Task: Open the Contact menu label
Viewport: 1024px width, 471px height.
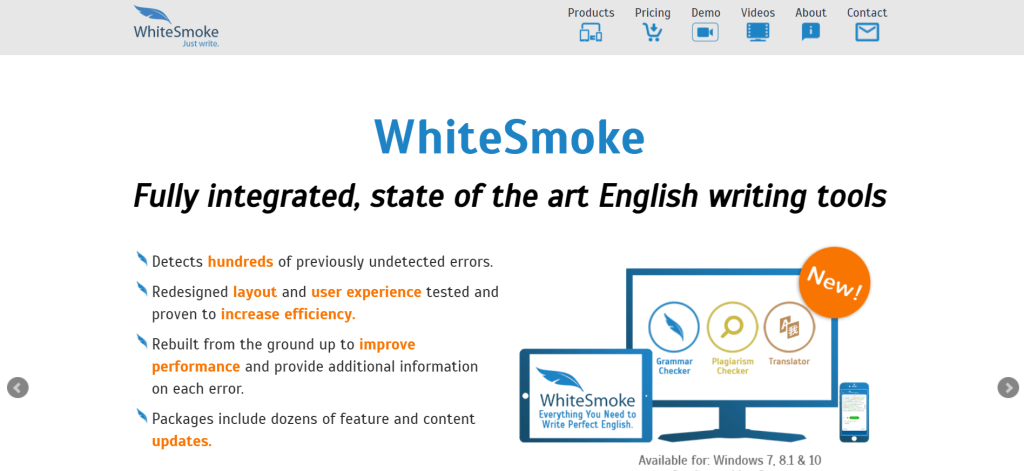Action: click(867, 12)
